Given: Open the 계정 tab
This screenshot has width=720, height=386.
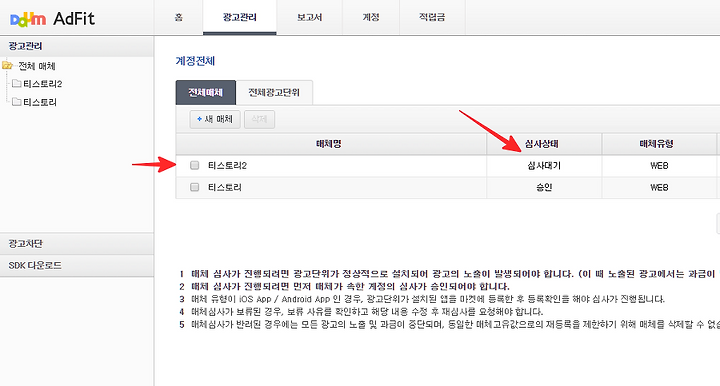Looking at the screenshot, I should [x=371, y=17].
